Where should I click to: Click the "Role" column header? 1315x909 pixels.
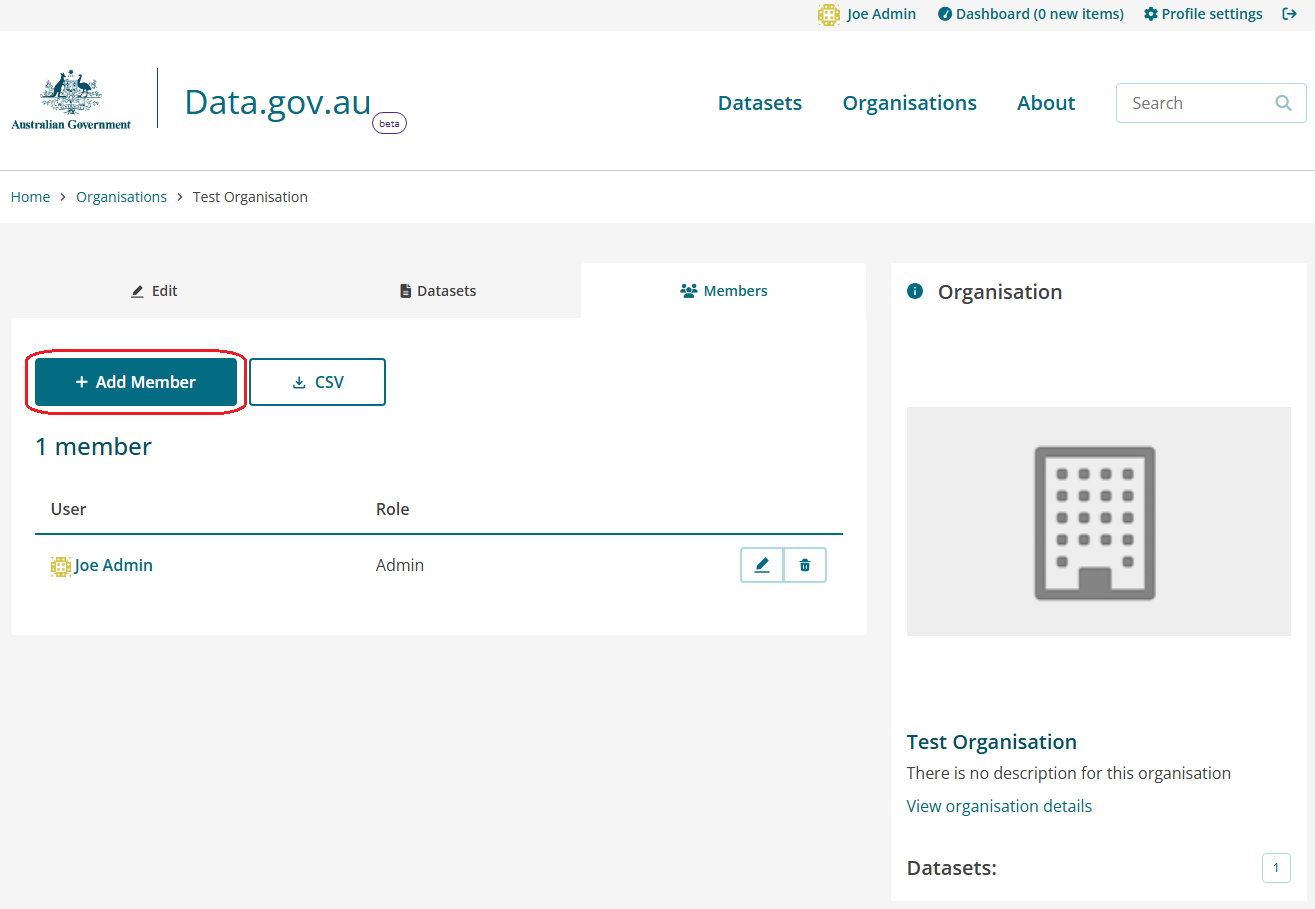[393, 509]
